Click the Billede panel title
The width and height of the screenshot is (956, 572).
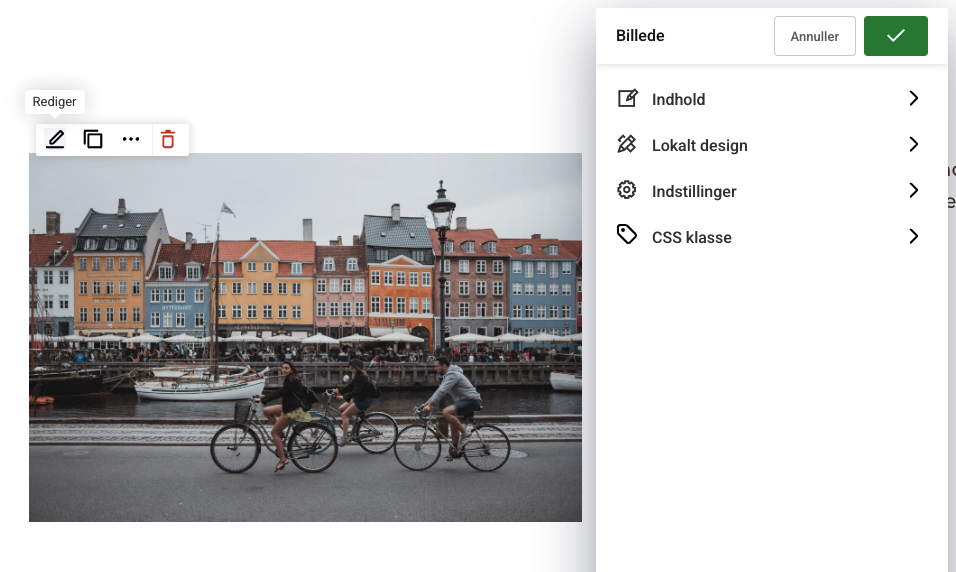pyautogui.click(x=640, y=36)
